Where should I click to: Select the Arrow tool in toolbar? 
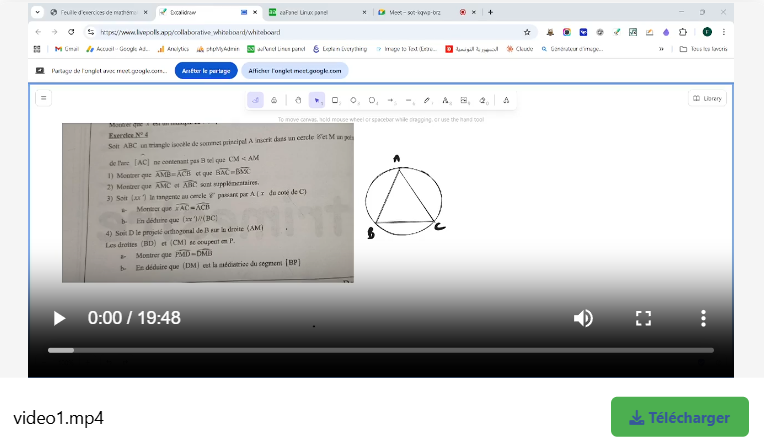(x=390, y=100)
